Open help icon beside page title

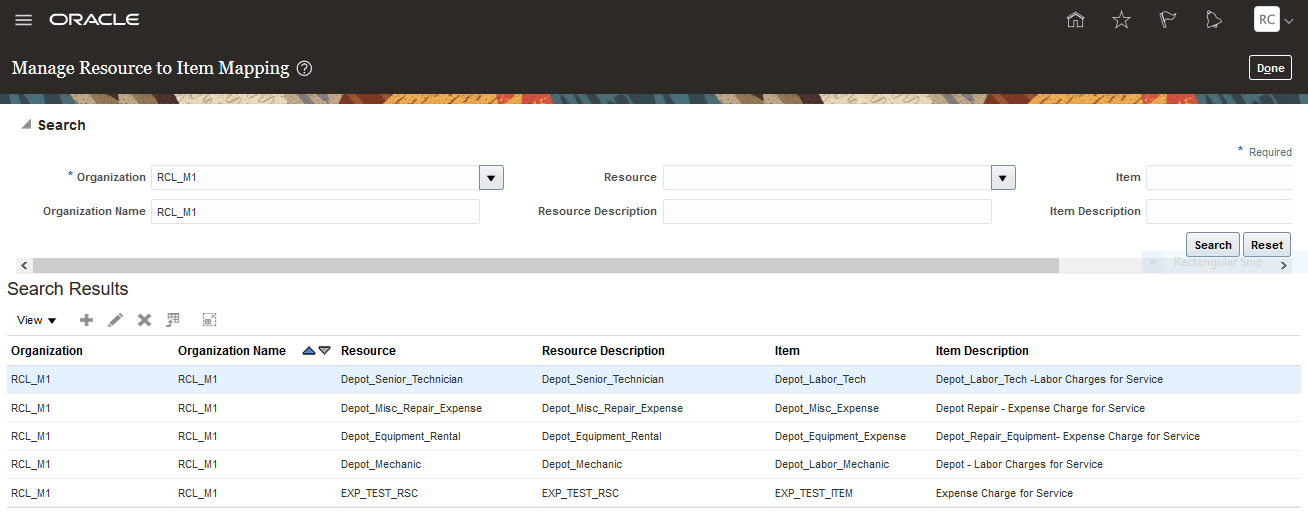[x=305, y=69]
